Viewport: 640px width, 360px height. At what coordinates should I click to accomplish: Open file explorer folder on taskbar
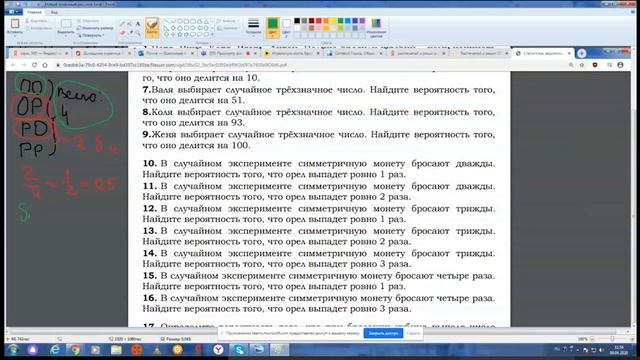(x=116, y=349)
